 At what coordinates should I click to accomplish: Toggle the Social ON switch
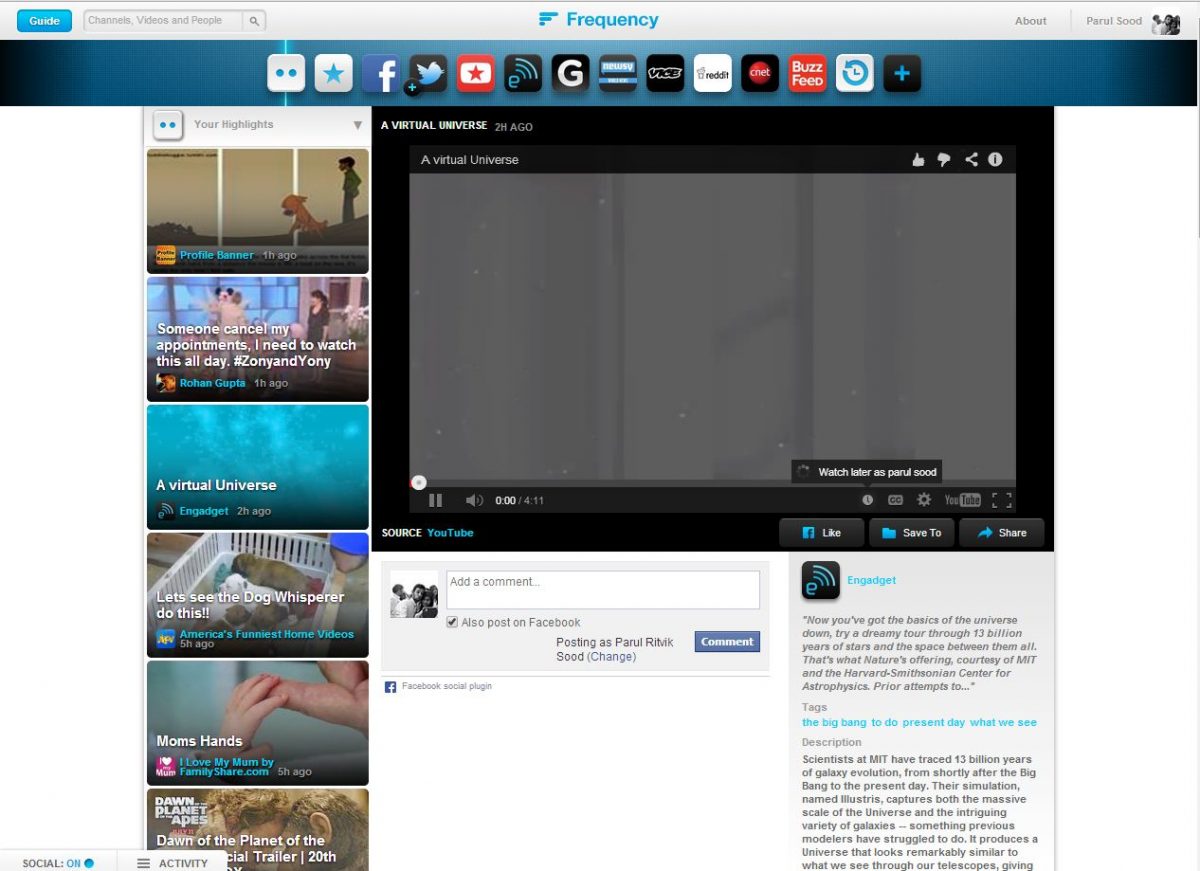[89, 863]
